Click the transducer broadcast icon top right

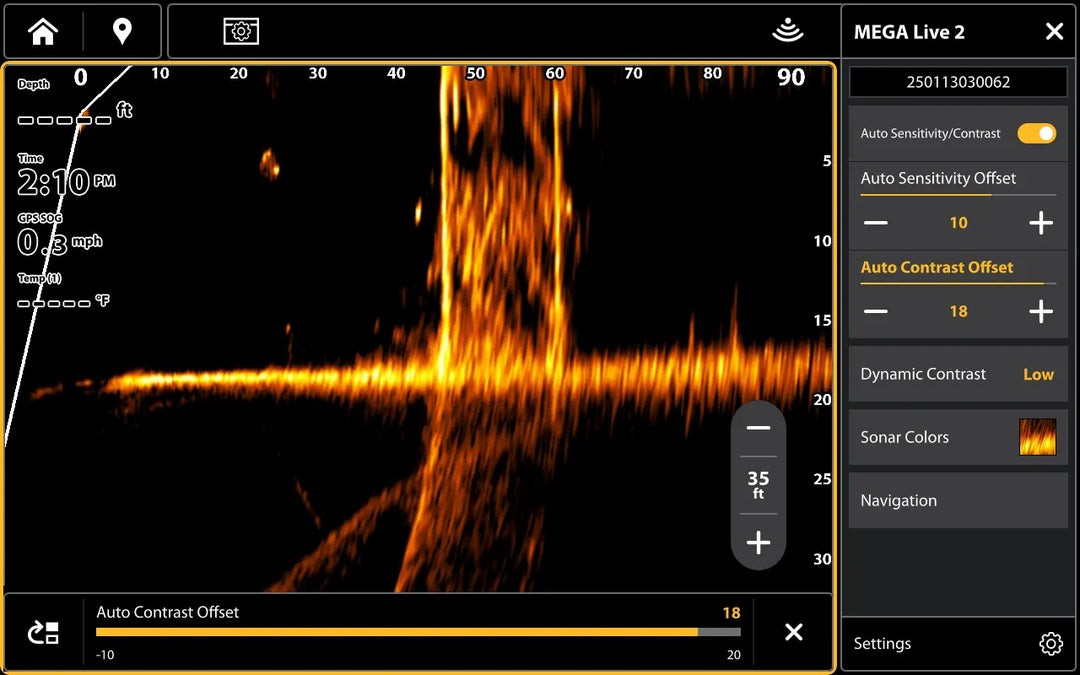[x=789, y=31]
